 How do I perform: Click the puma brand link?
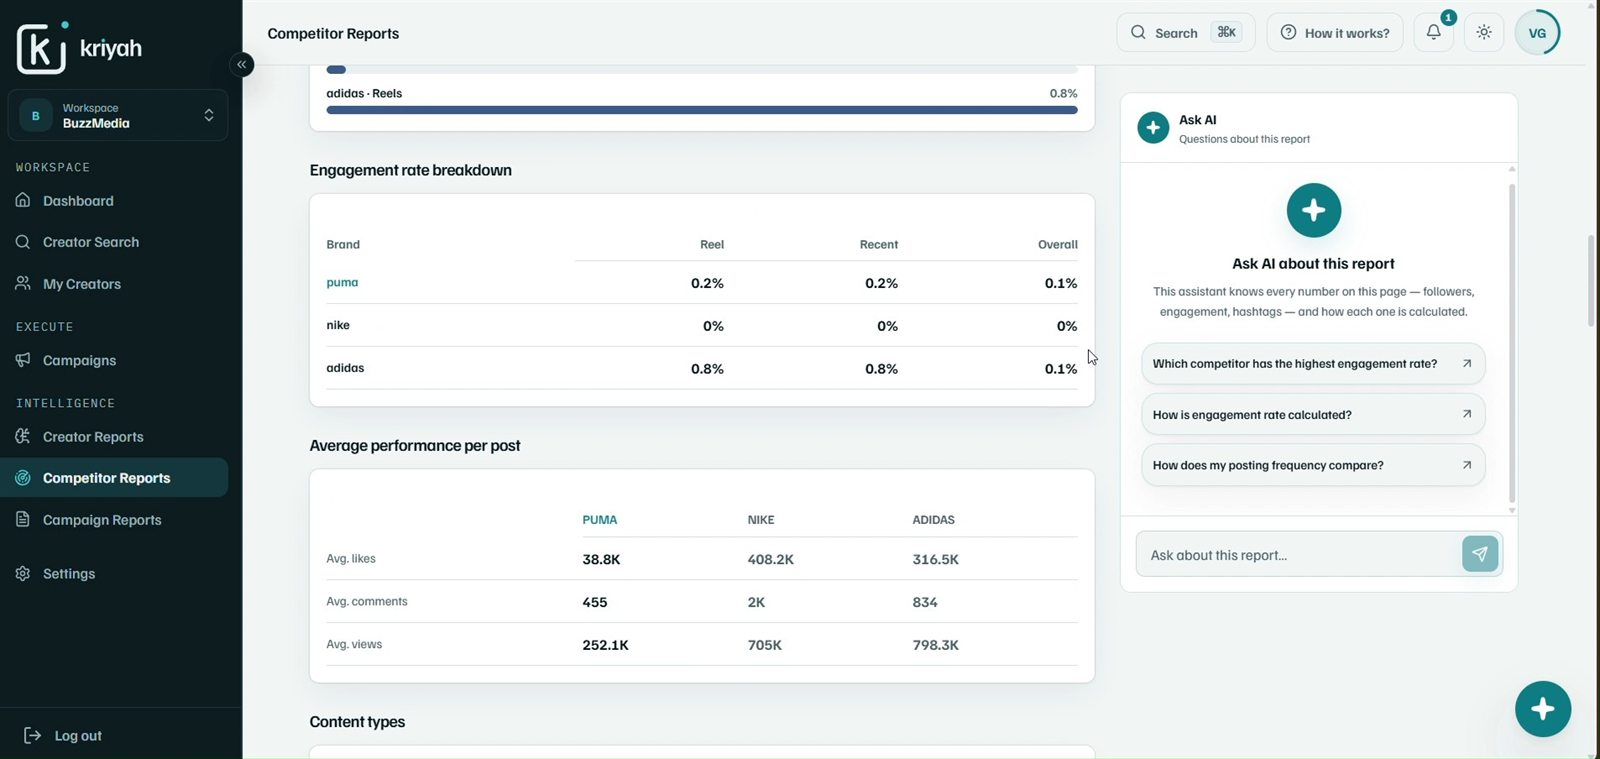(x=342, y=283)
